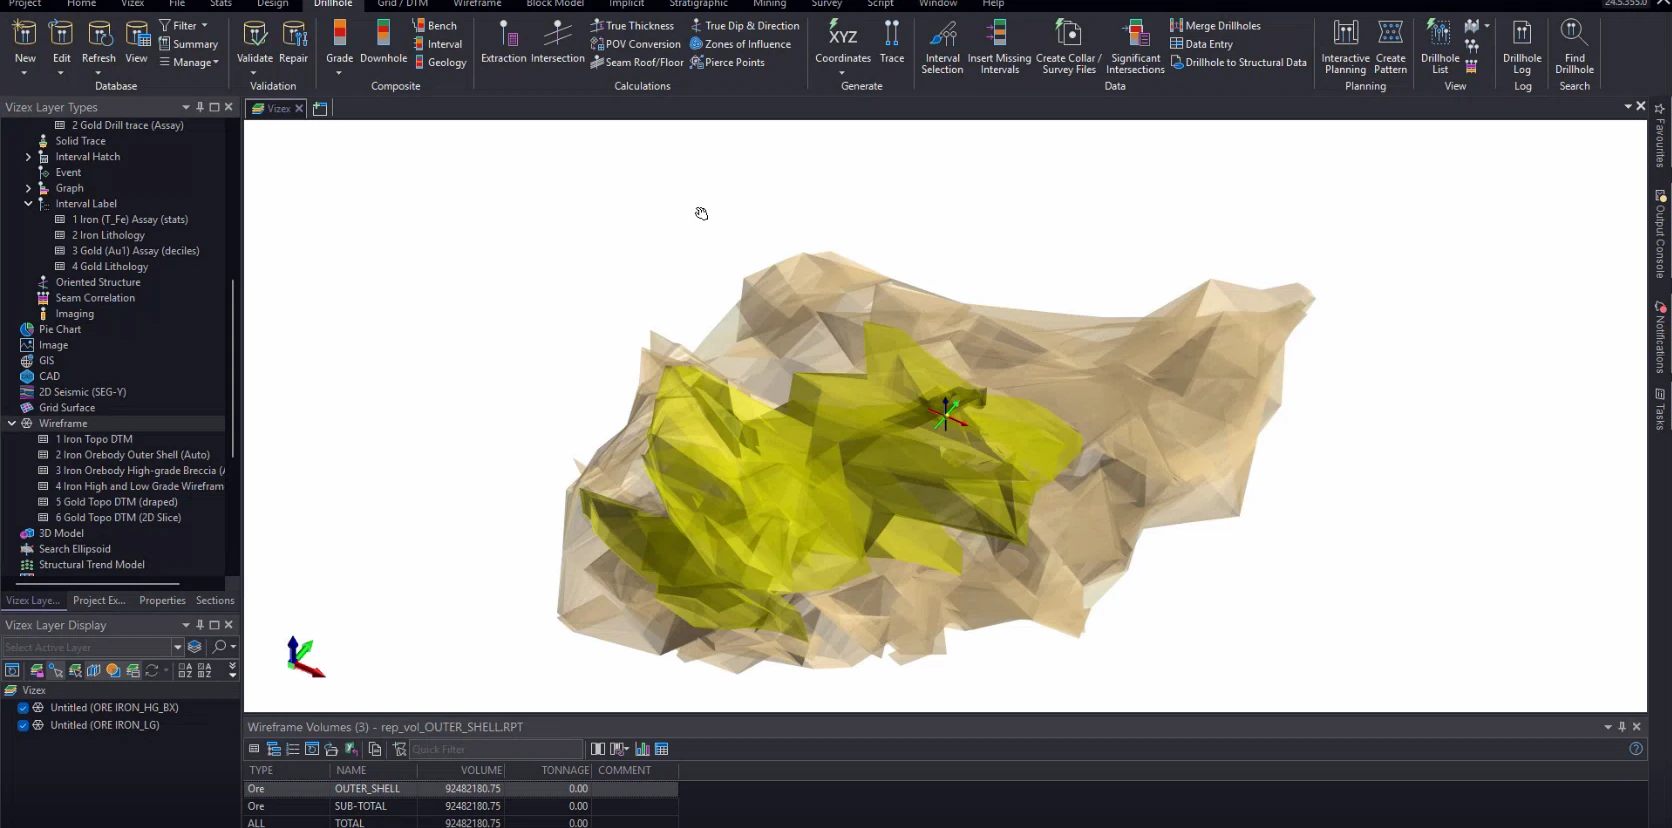Open the Drillhole List view

pyautogui.click(x=1440, y=47)
